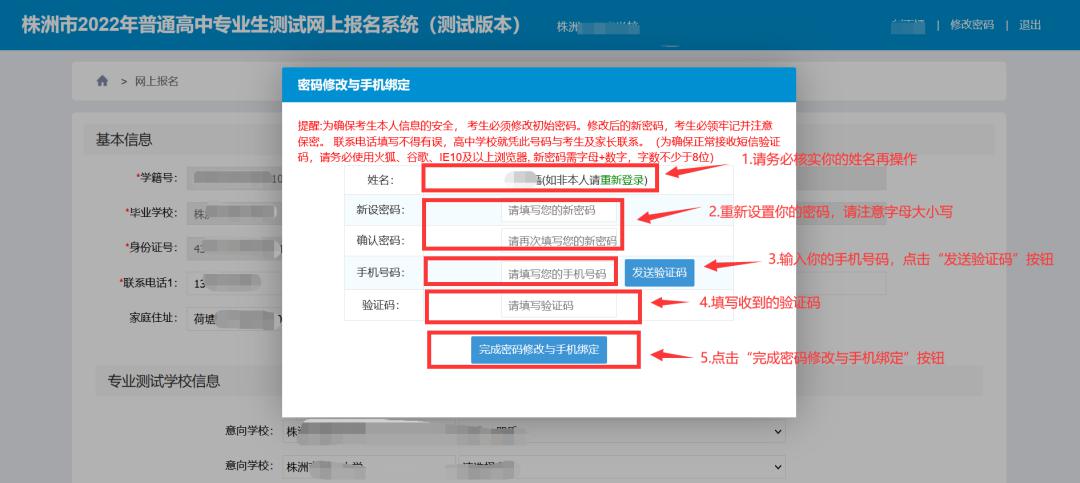This screenshot has height=483, width=1080.
Task: Expand the dropdown arrow at the end of the first 意向学校 row
Action: click(x=778, y=431)
